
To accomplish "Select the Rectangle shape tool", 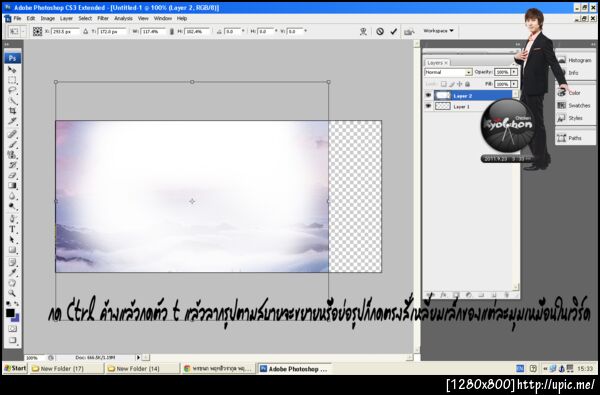I will point(12,250).
